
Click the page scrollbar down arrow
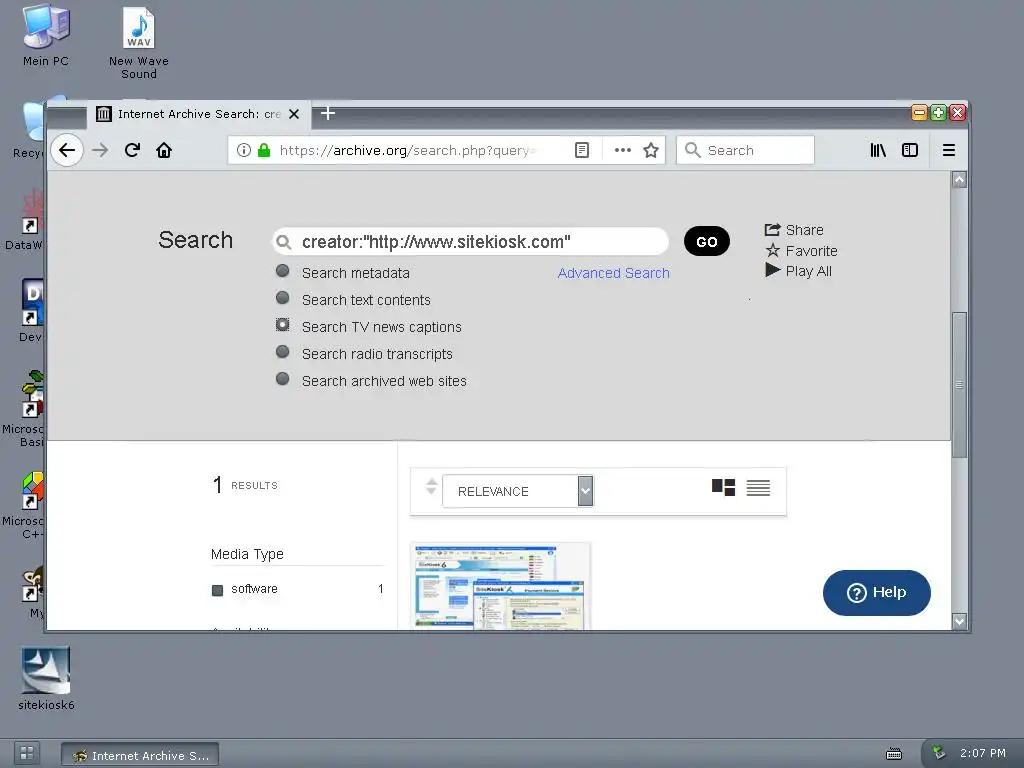pyautogui.click(x=959, y=621)
